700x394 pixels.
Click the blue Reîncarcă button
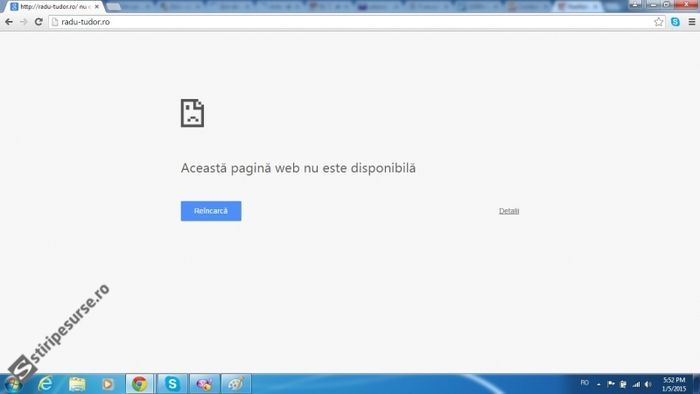point(211,211)
